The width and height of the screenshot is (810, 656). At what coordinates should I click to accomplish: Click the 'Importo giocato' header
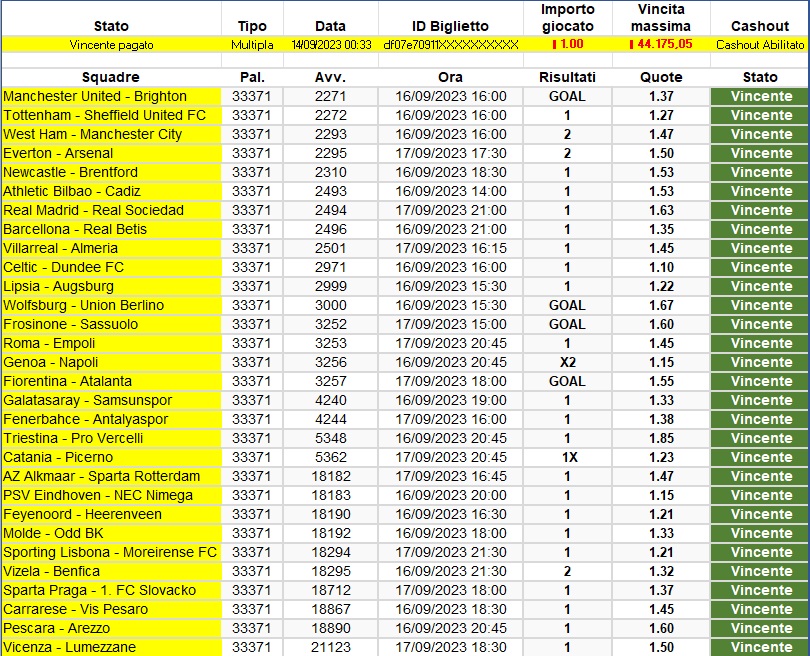[x=568, y=18]
